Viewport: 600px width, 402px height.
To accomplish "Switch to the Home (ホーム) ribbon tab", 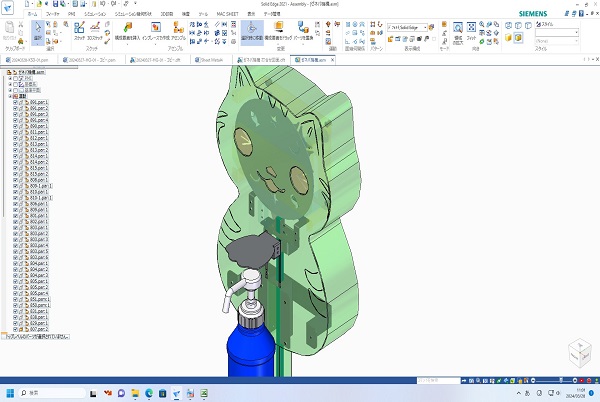I will click(33, 14).
